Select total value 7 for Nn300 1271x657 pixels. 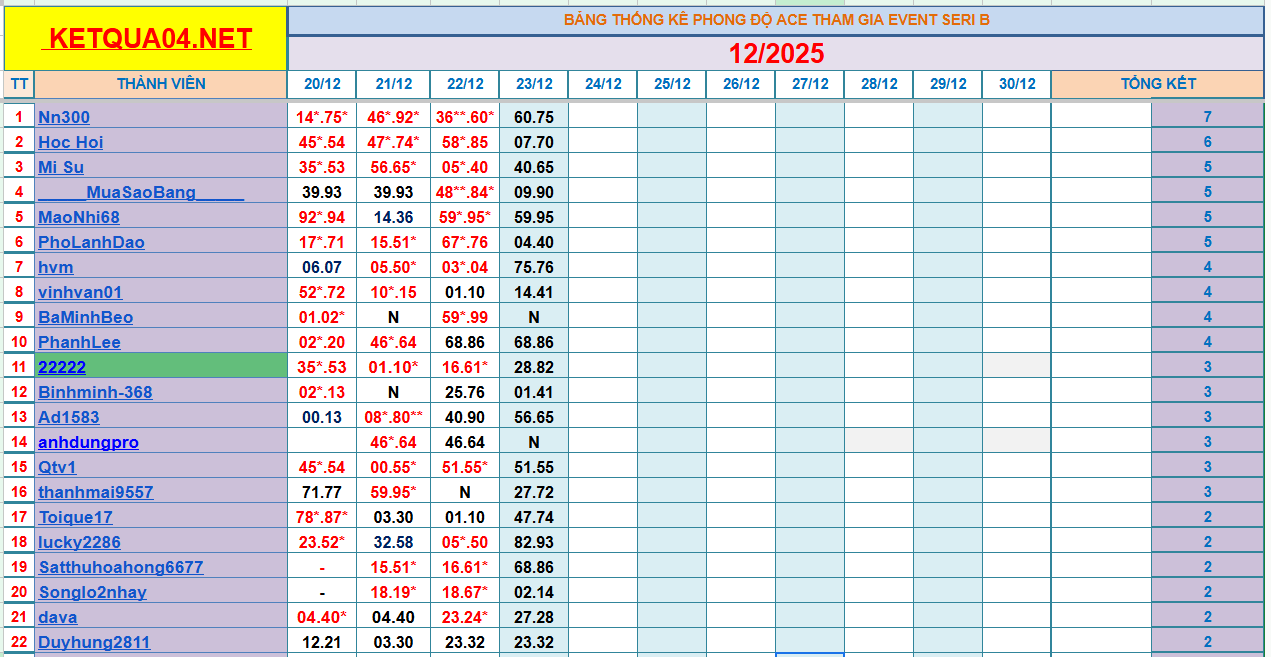(x=1208, y=117)
